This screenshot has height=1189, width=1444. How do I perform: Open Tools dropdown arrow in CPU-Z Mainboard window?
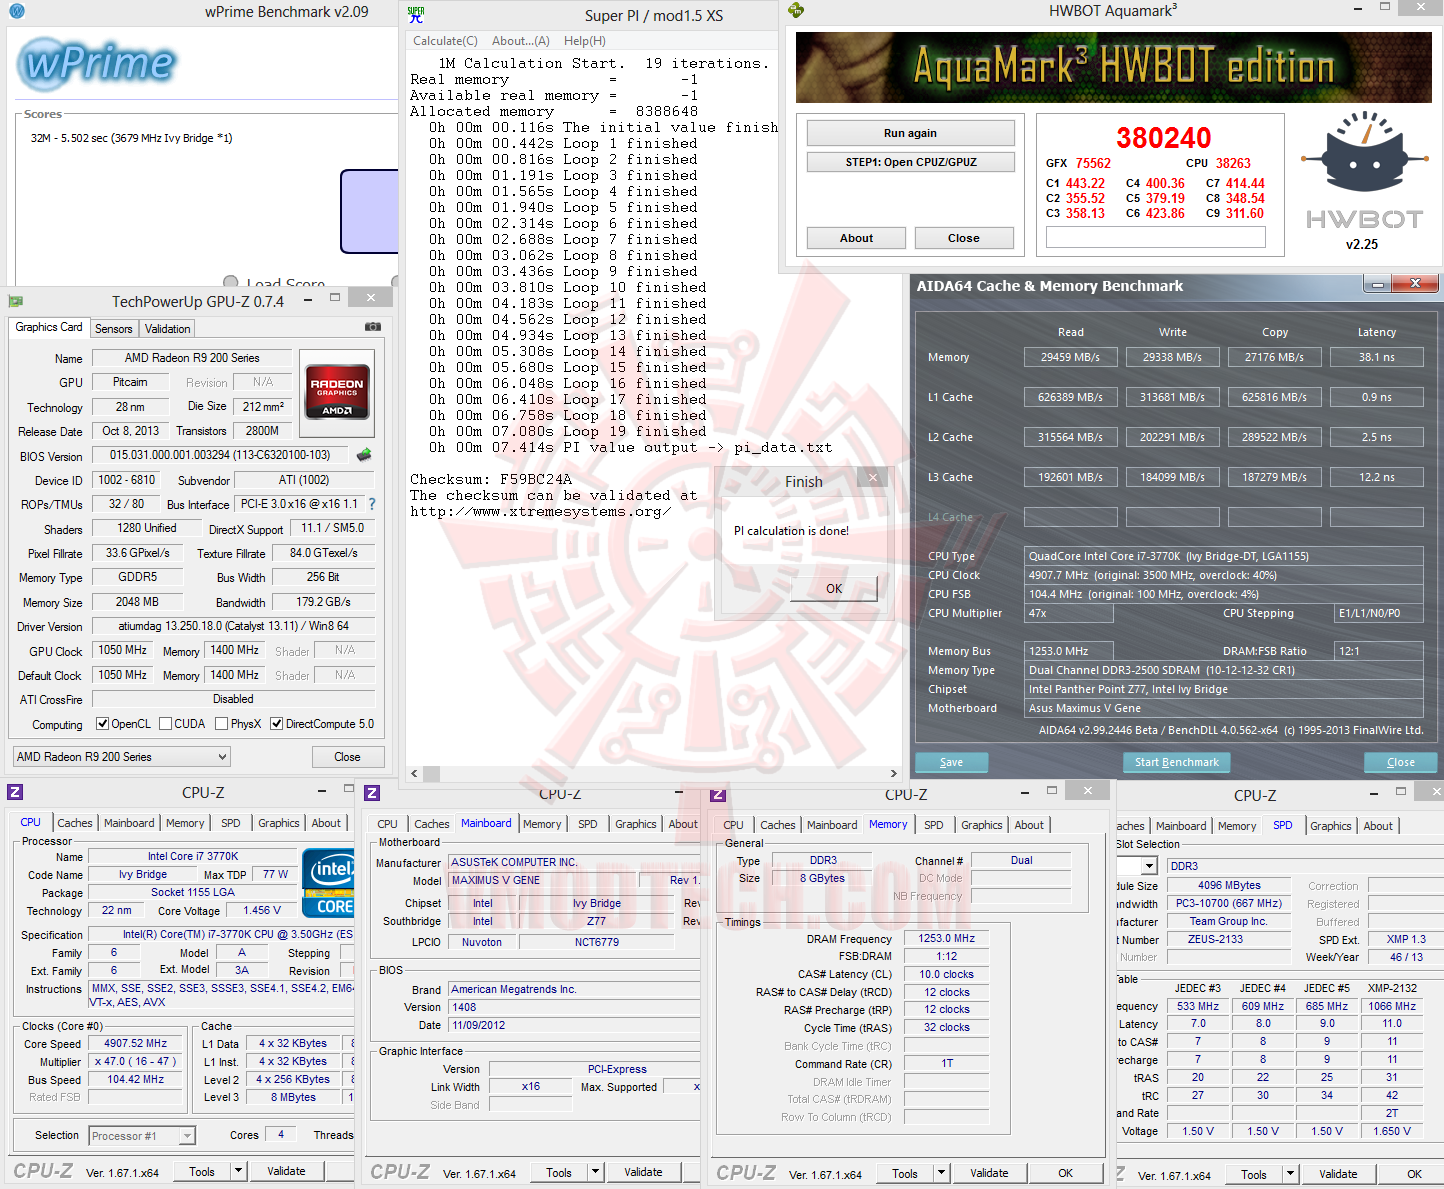pyautogui.click(x=595, y=1172)
